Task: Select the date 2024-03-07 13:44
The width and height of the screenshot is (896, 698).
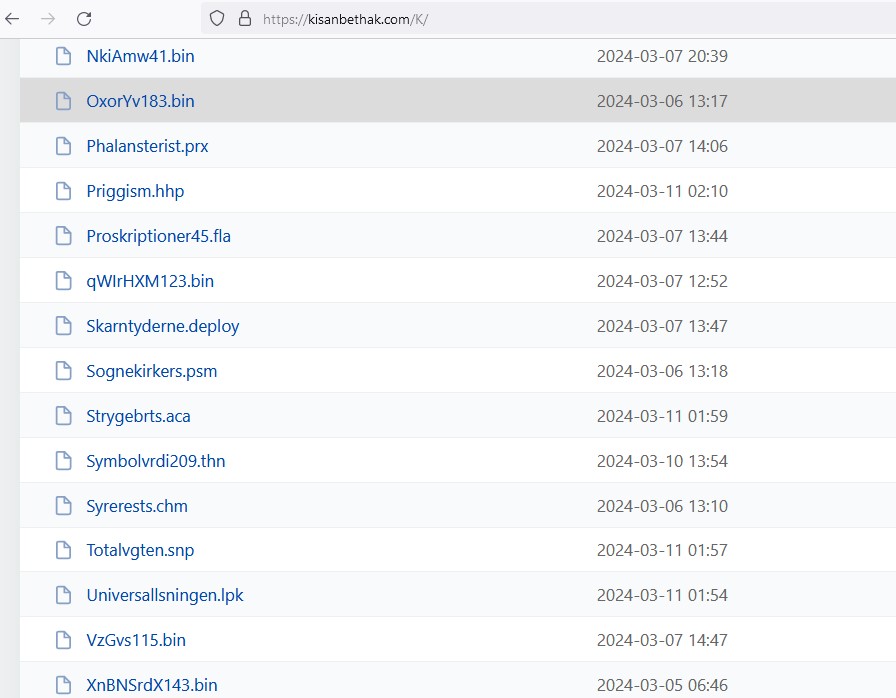Action: [662, 236]
